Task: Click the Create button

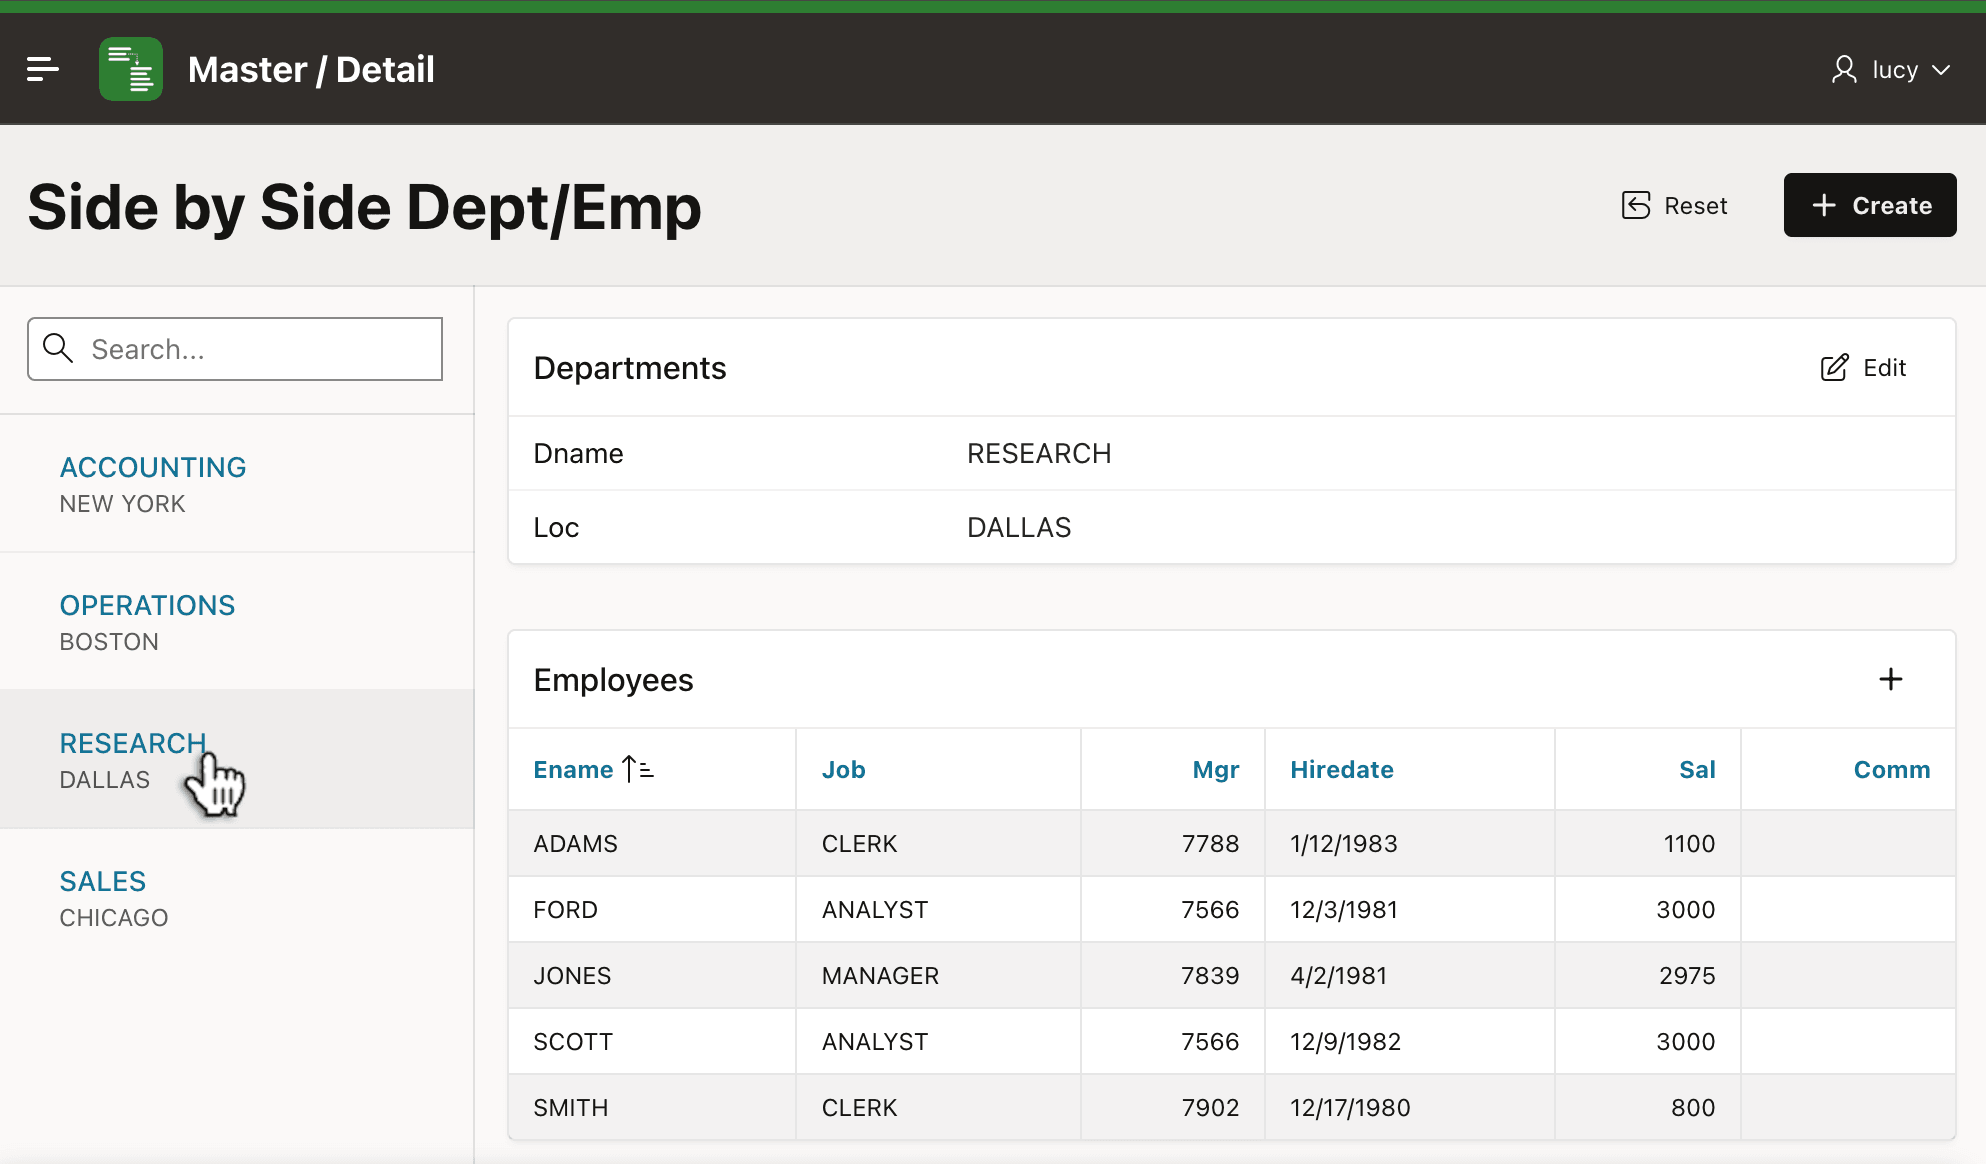Action: pos(1870,205)
